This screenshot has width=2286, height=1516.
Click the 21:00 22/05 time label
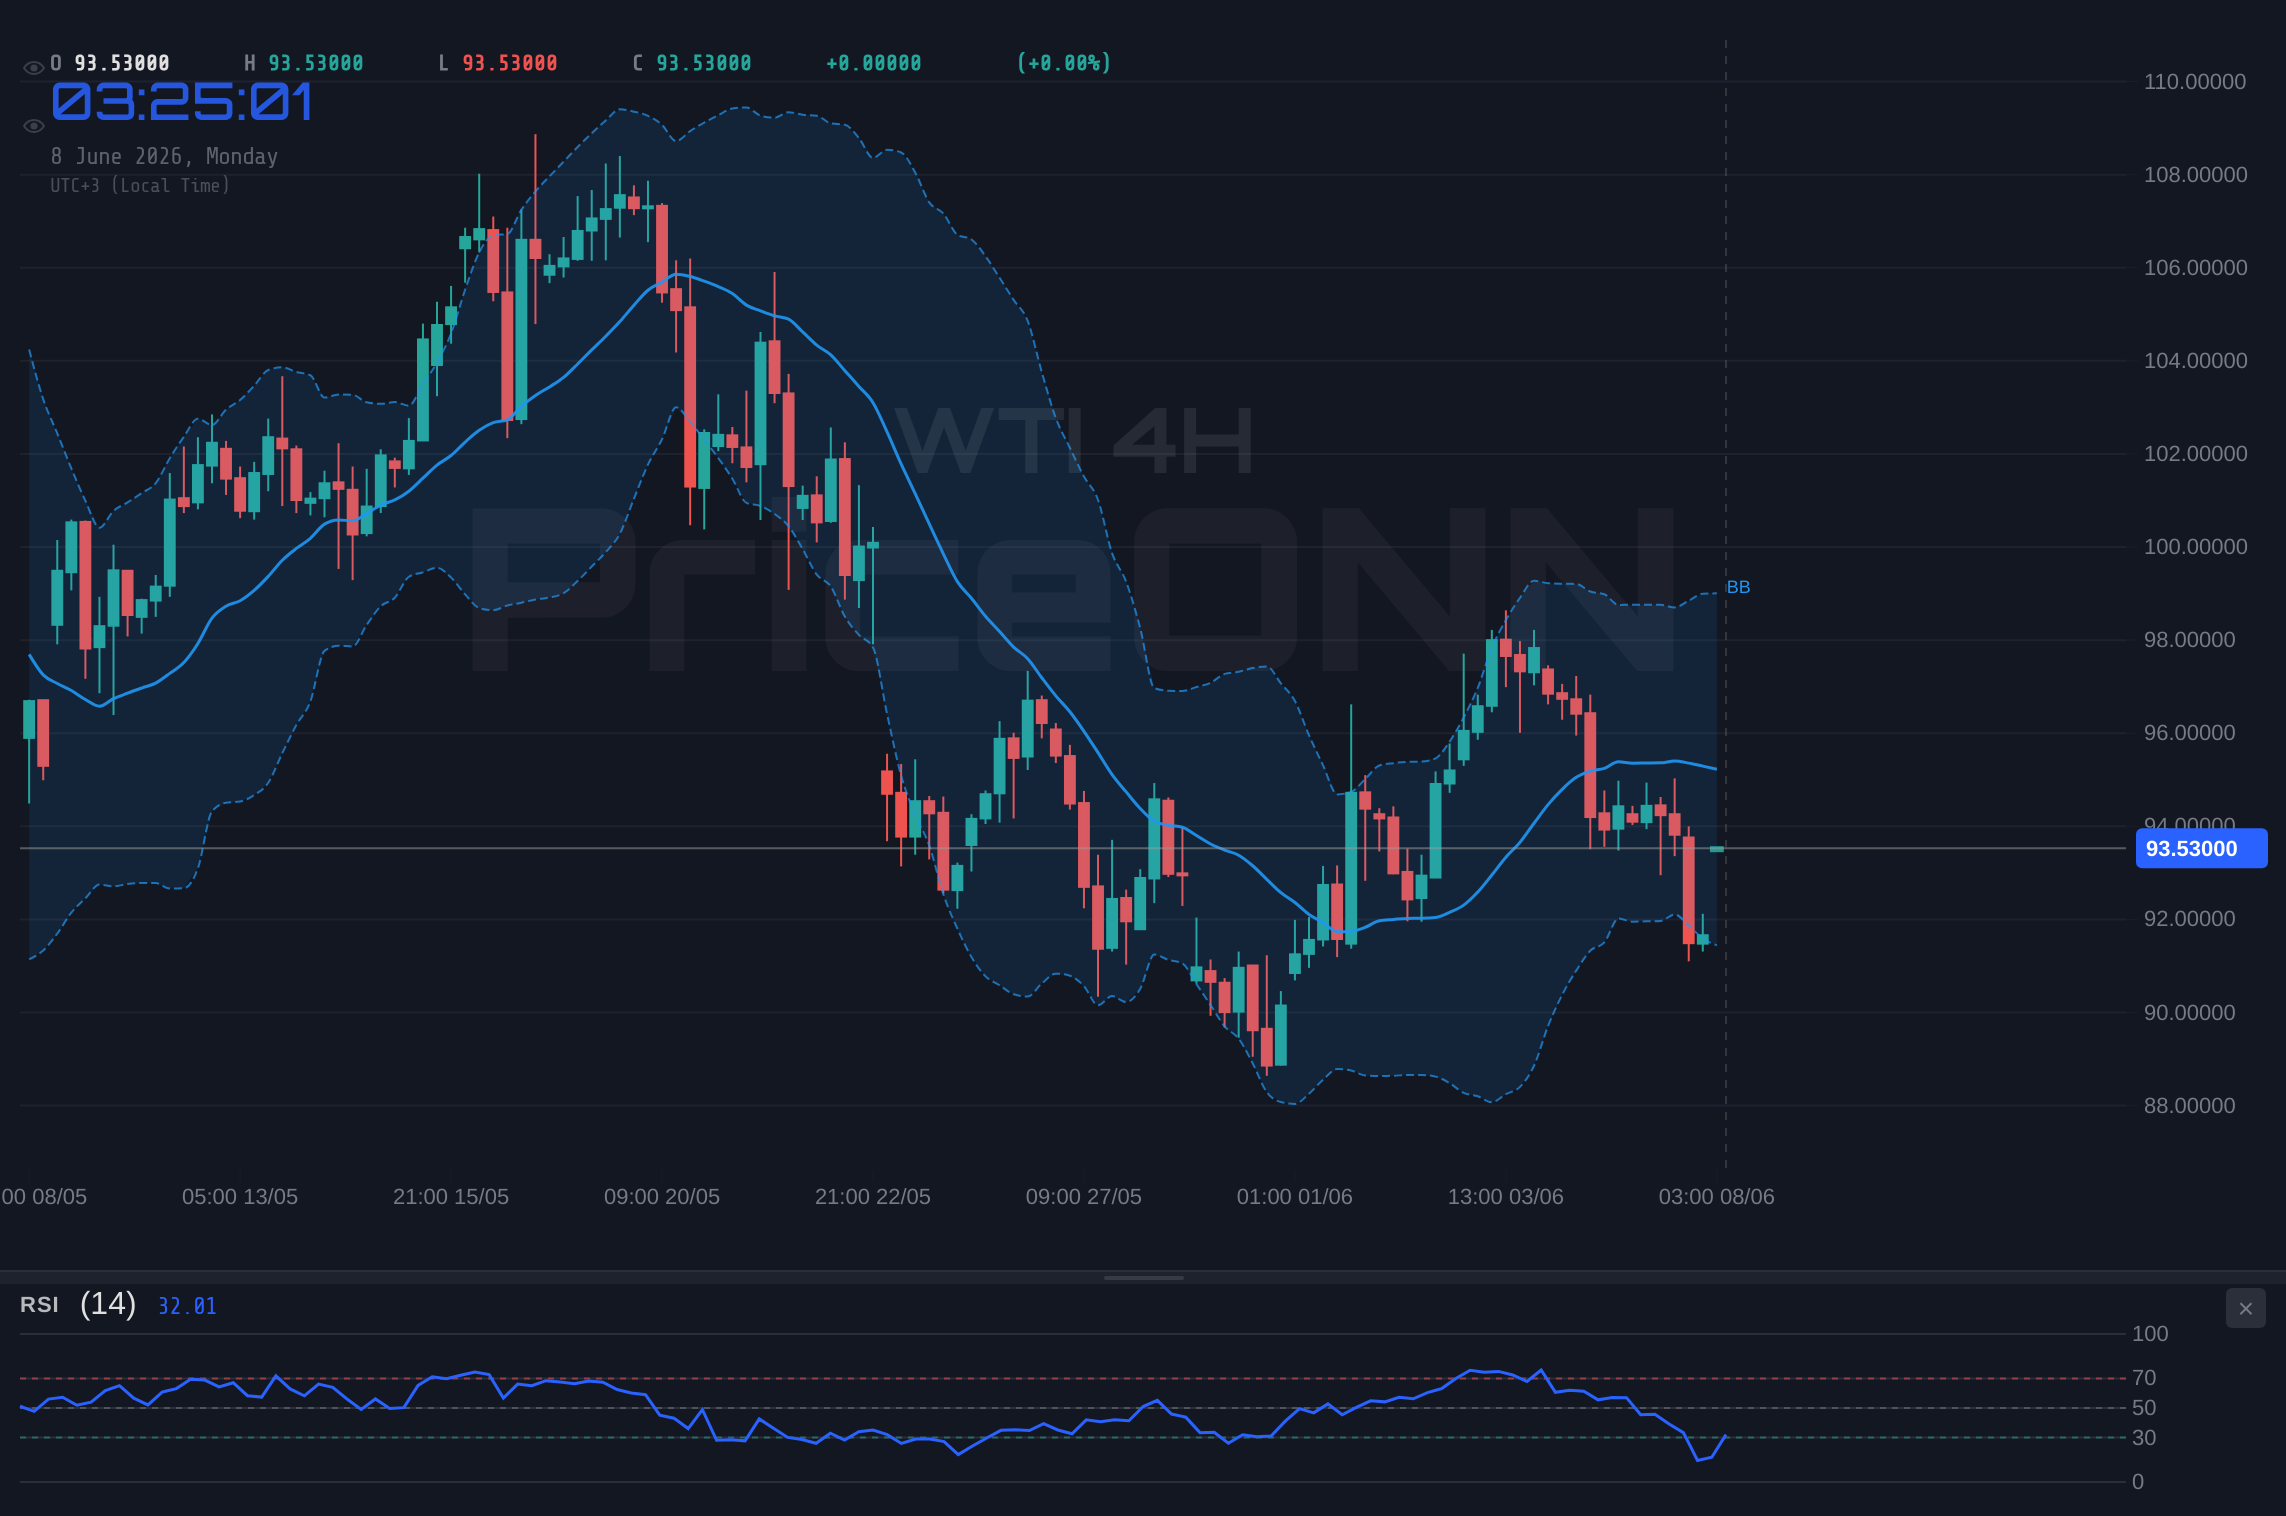tap(873, 1197)
